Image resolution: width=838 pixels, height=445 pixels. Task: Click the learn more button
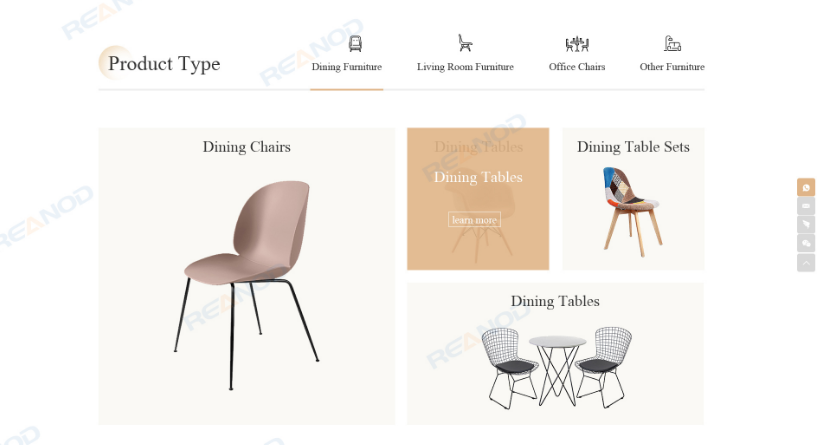[x=474, y=220]
